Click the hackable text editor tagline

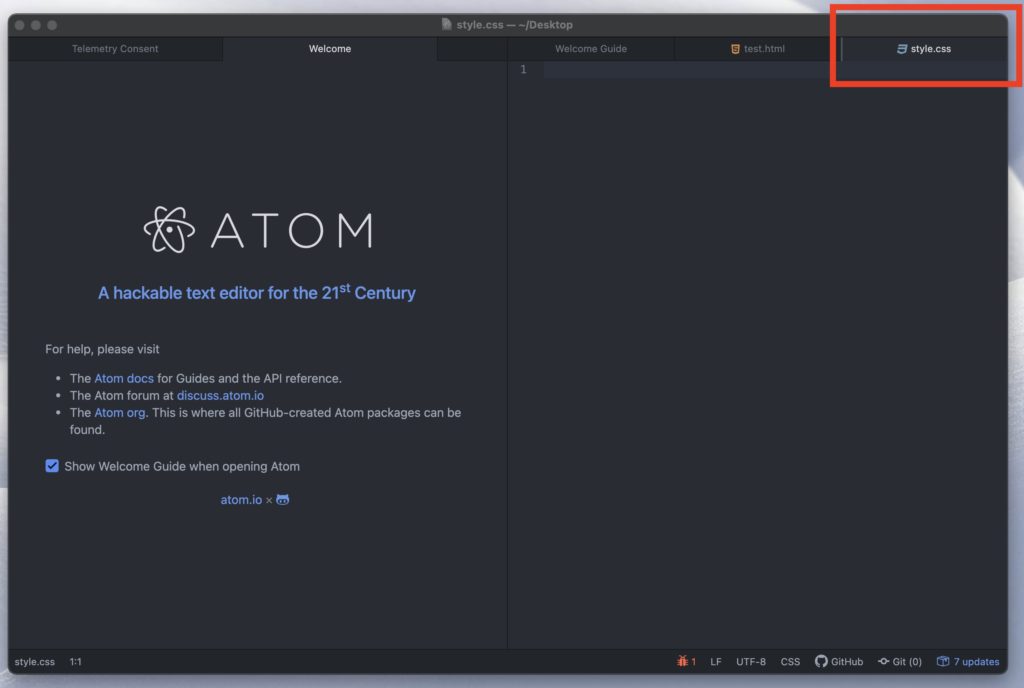(257, 292)
